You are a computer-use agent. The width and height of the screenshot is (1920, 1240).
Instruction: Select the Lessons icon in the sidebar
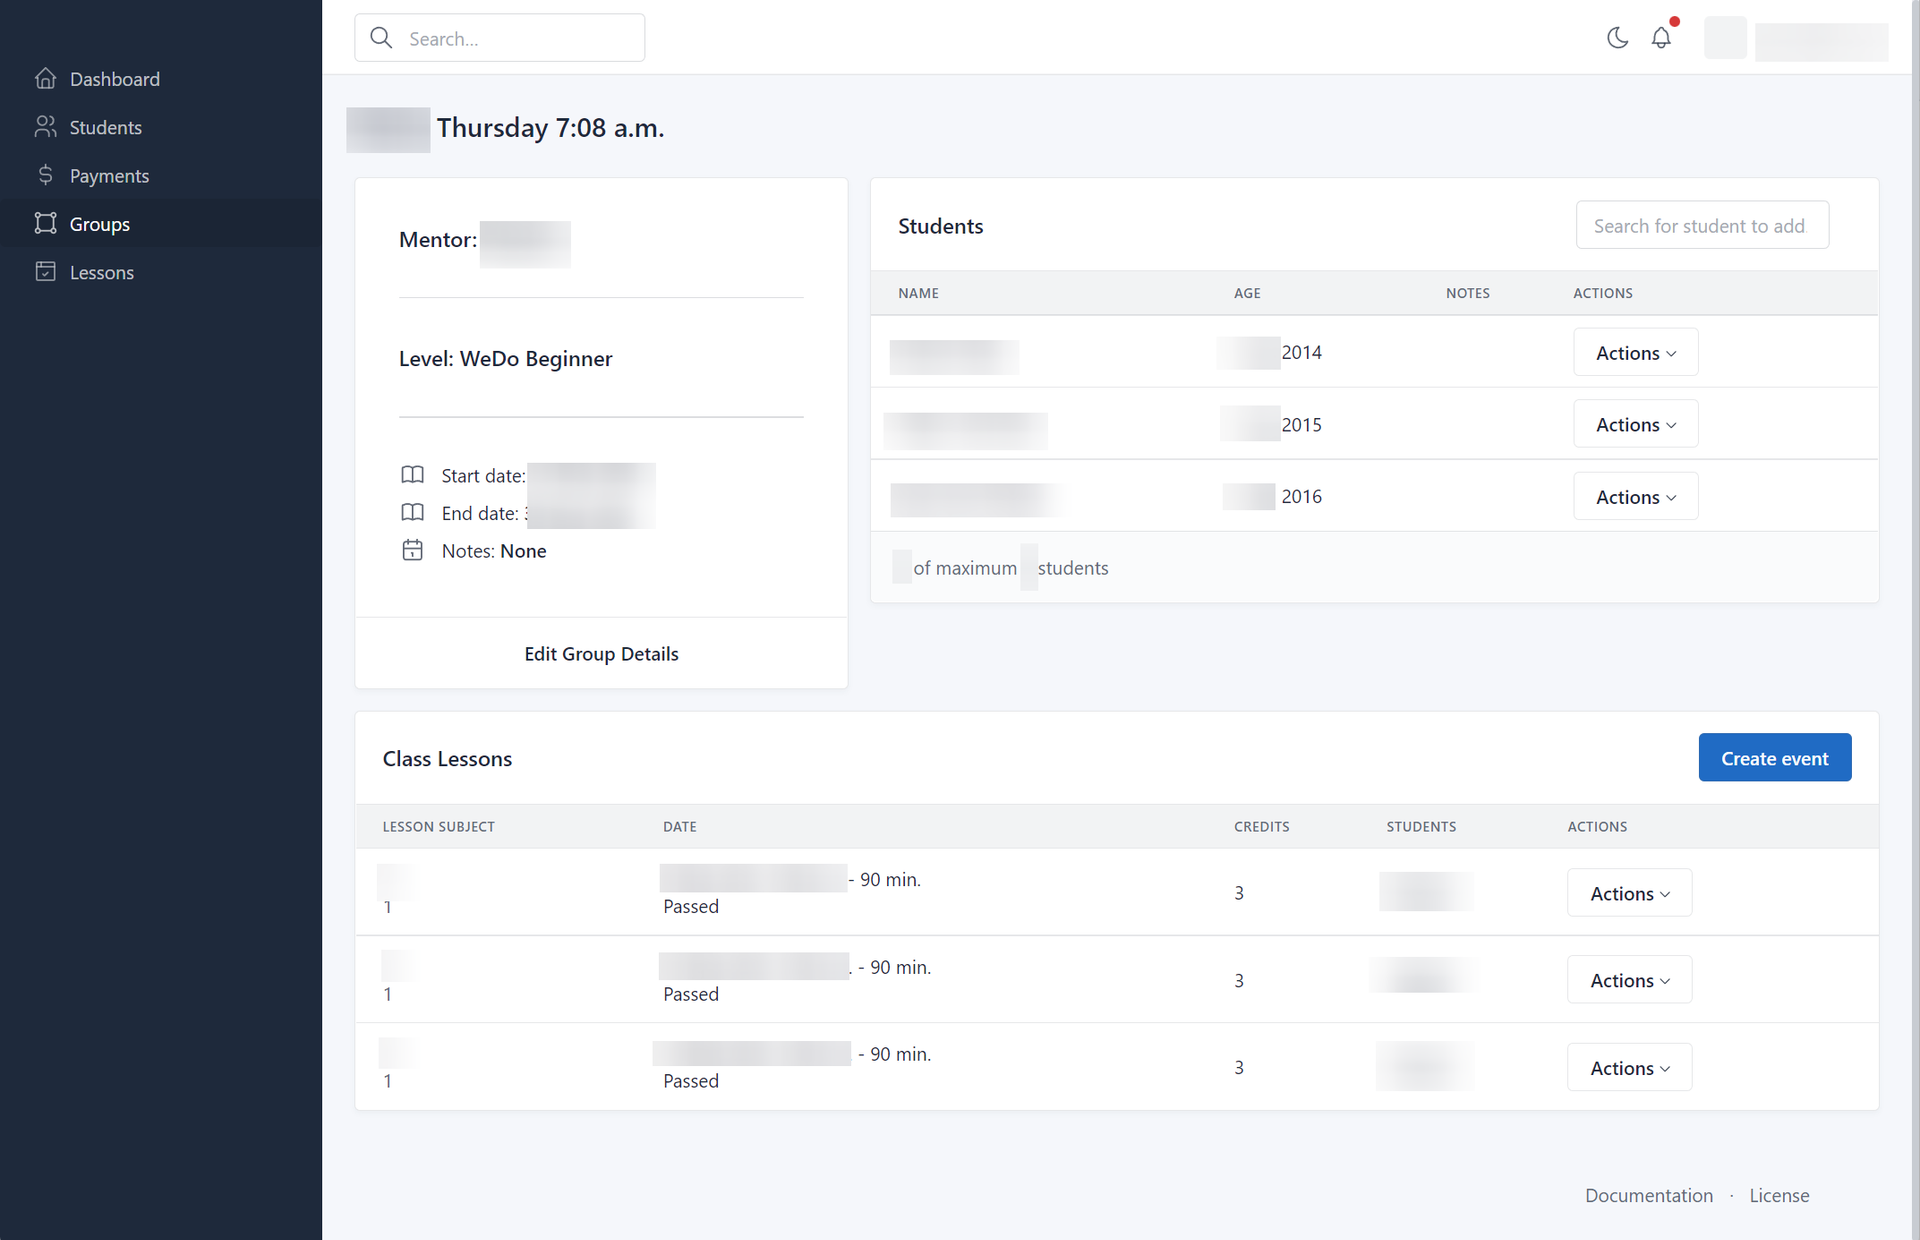pyautogui.click(x=46, y=271)
